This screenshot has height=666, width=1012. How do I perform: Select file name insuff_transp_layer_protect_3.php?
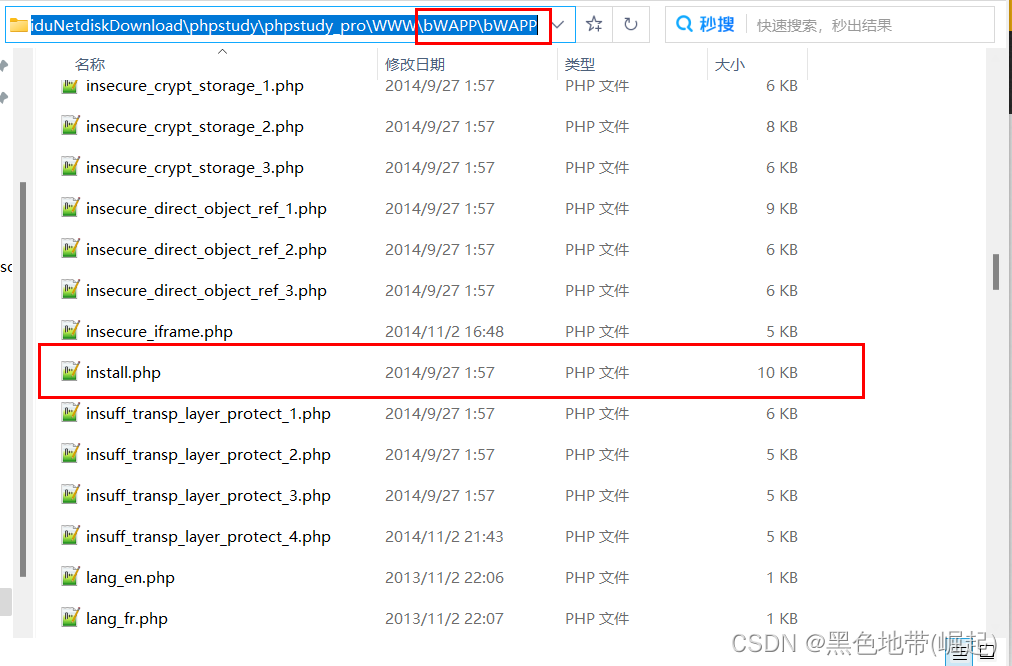click(208, 496)
